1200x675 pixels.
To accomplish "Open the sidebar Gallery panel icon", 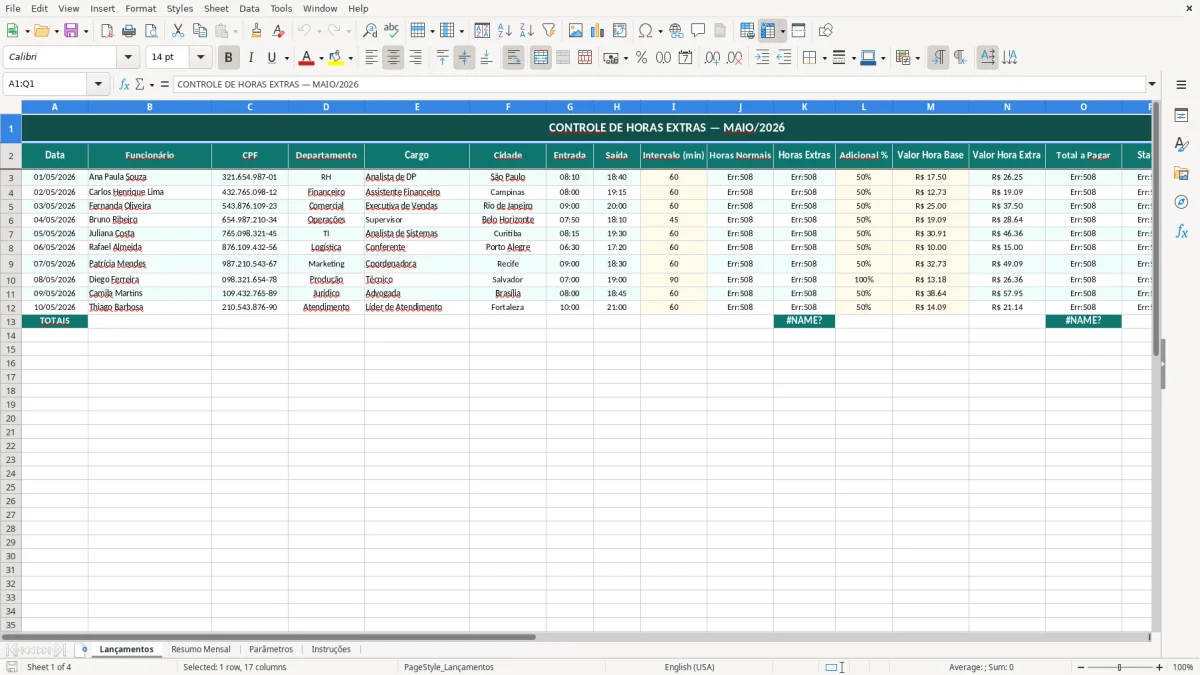I will coord(1181,174).
